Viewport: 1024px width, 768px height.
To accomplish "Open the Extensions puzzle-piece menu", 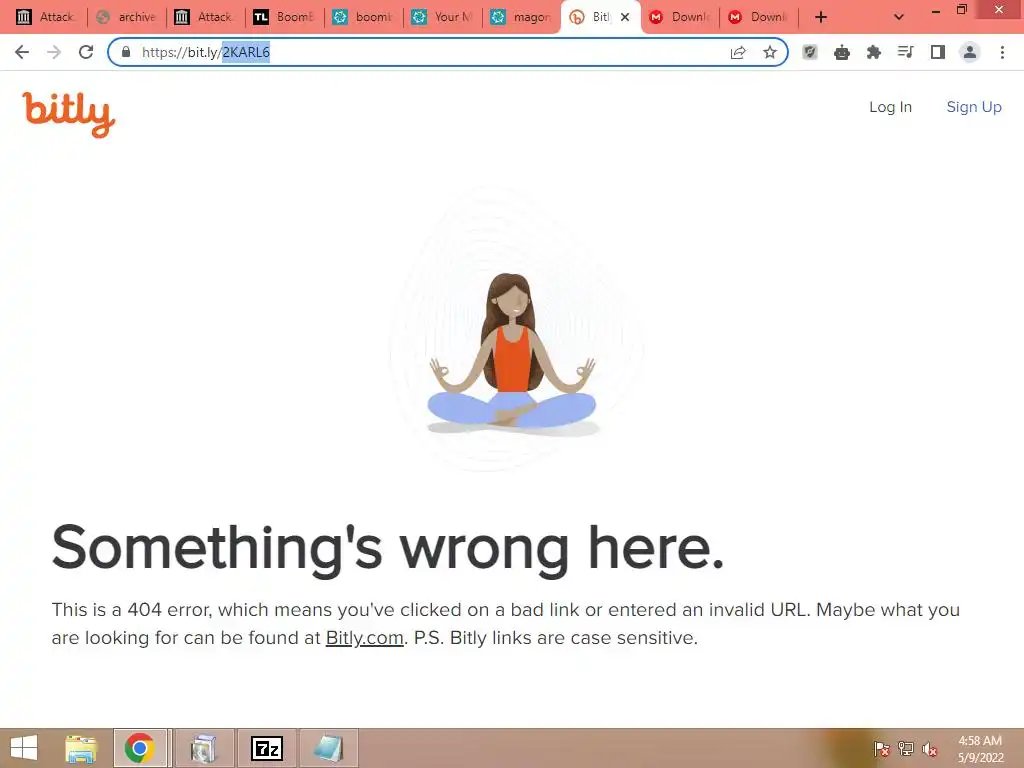I will pos(874,52).
